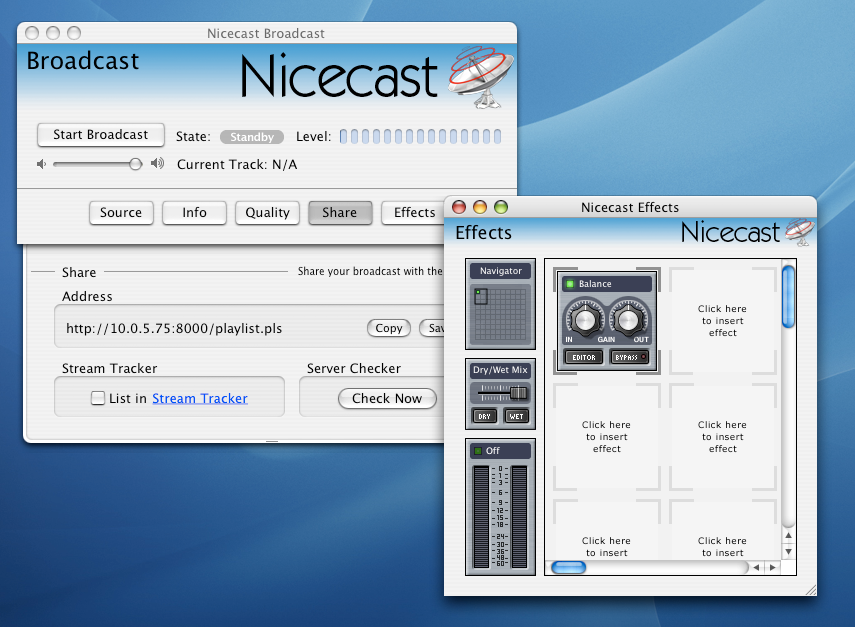
Task: Click the Current Track: N/A text
Action: coord(237,164)
